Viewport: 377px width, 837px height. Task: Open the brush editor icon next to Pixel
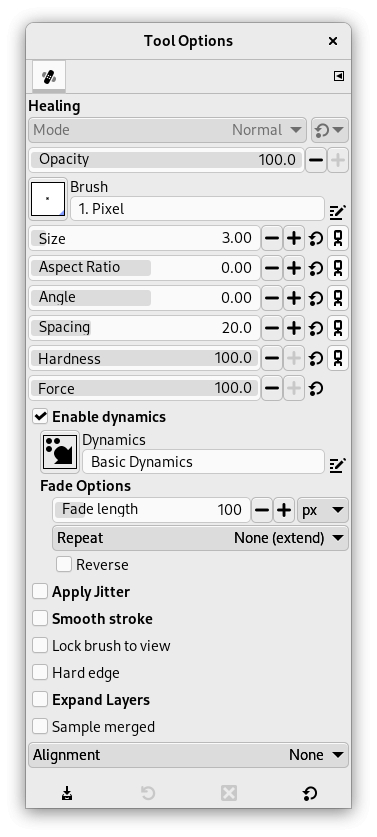coord(337,212)
